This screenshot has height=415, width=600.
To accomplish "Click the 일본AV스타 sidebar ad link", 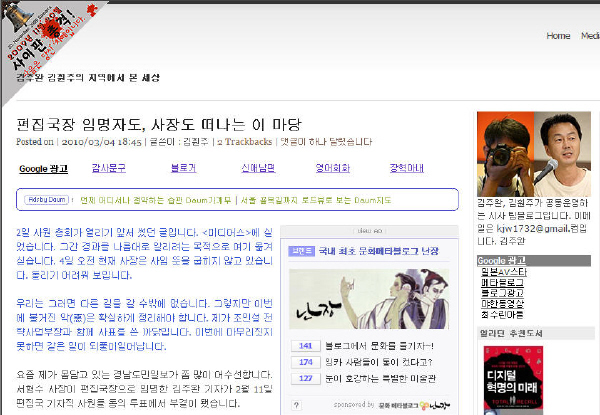I will (x=504, y=272).
